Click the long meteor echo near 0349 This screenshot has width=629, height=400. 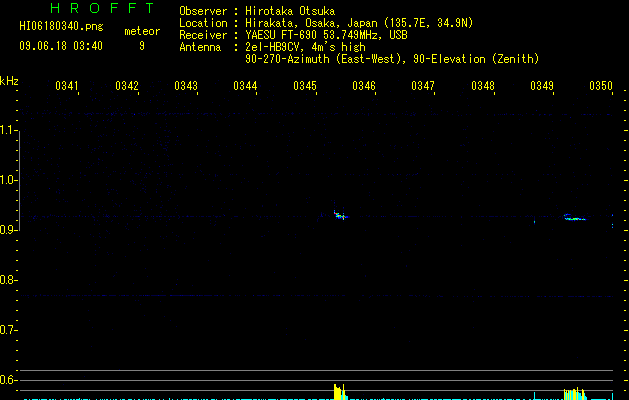575,217
